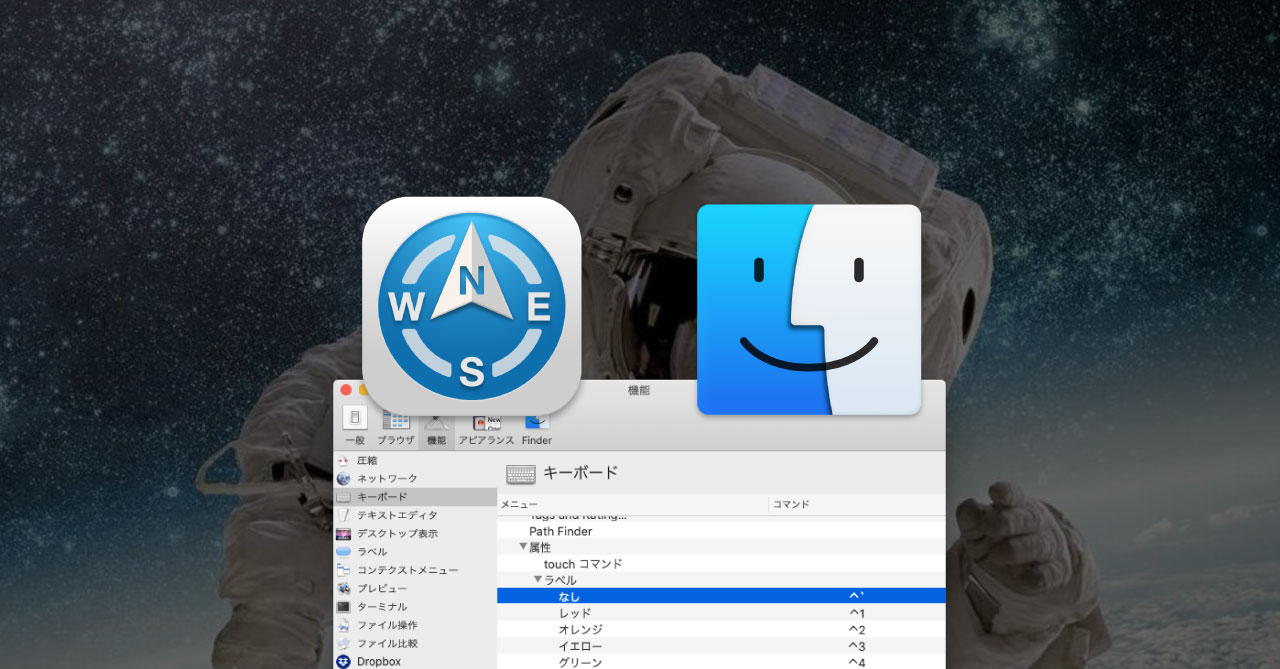Open the 一般 (General) preferences tab

[354, 425]
